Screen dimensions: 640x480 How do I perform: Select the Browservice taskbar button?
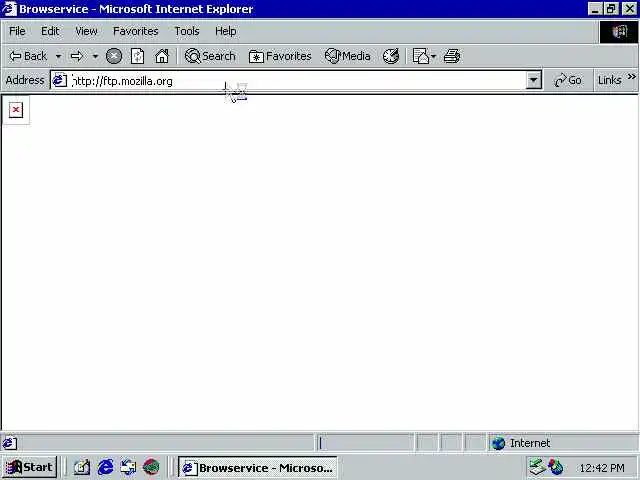(258, 467)
